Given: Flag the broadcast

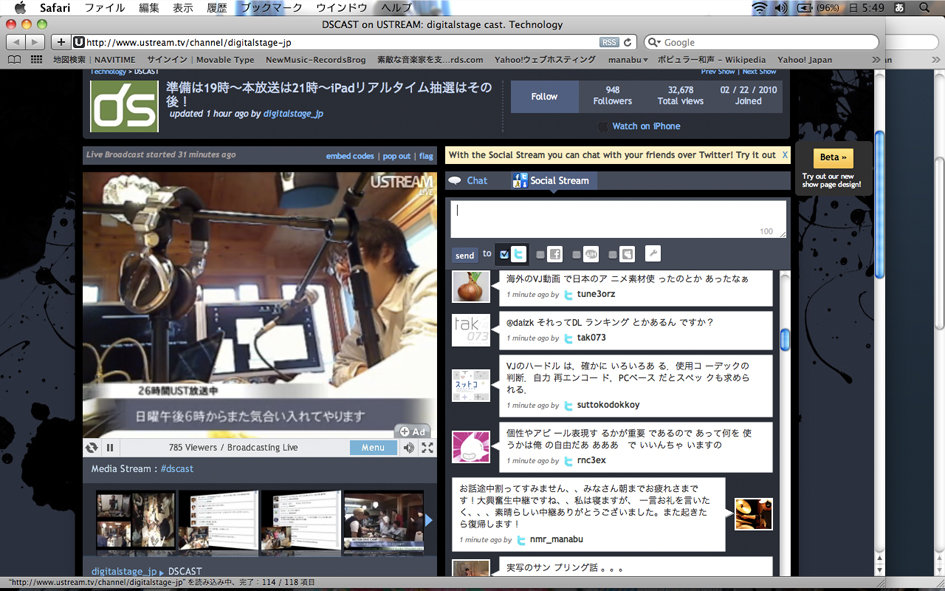Looking at the screenshot, I should (x=426, y=156).
